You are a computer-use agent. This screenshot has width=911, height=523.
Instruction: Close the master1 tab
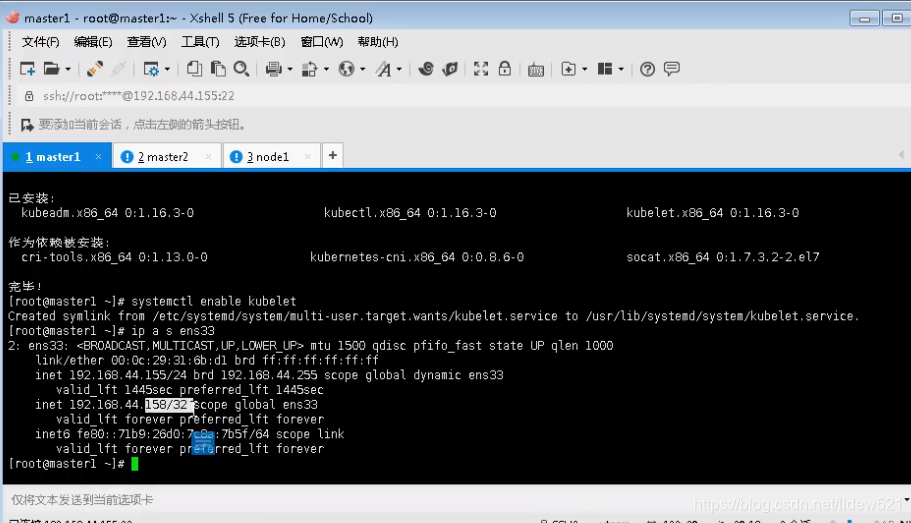[x=98, y=156]
